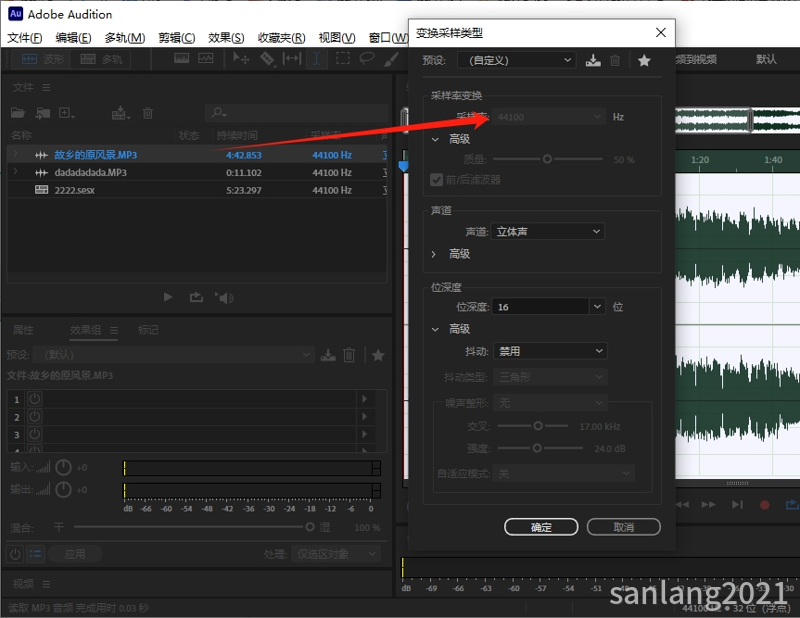
Task: Click the 确定 button
Action: [x=541, y=527]
